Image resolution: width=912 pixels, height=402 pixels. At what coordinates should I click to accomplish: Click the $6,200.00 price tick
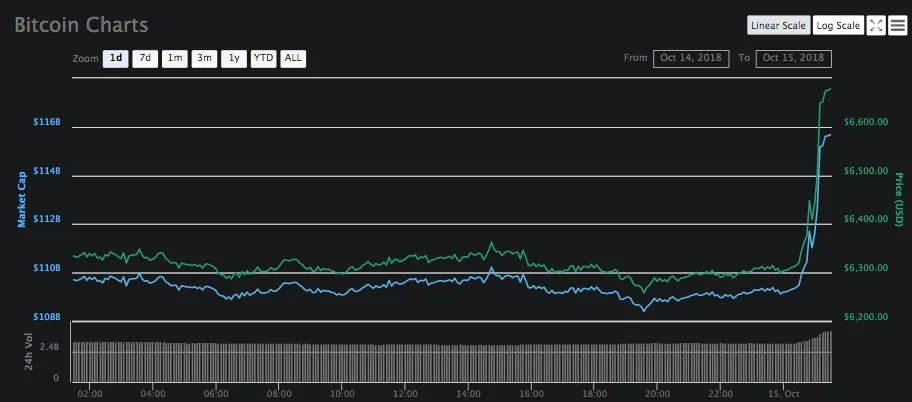(865, 317)
